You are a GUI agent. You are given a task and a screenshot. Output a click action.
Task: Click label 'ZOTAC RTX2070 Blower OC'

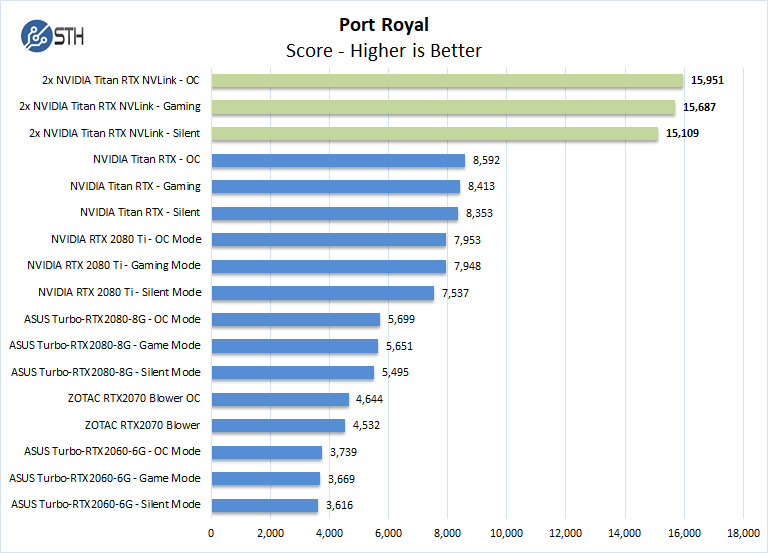click(134, 398)
